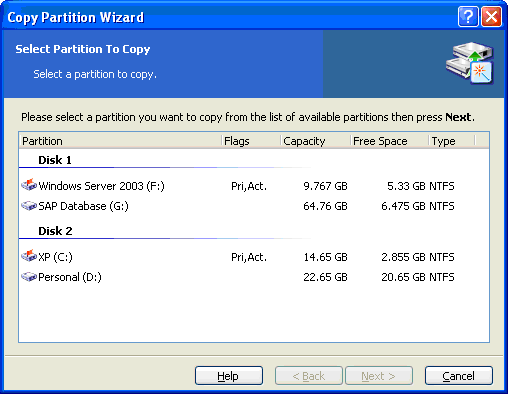Click the 64.76 GB capacity value
The image size is (508, 394).
(x=325, y=206)
